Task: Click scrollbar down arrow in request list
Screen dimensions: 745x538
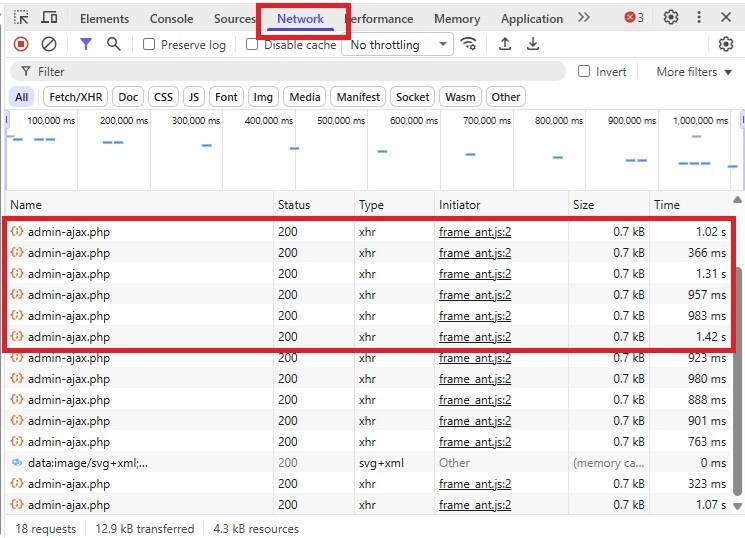Action: (x=737, y=506)
